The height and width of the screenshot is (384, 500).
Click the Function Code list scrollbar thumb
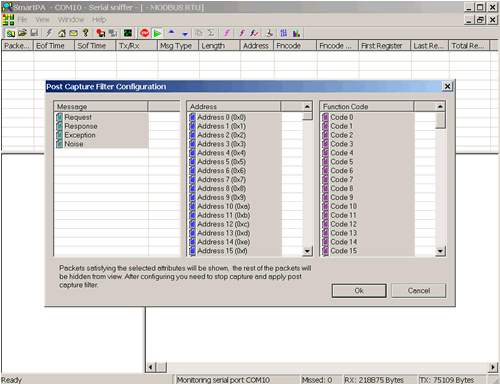pyautogui.click(x=440, y=120)
